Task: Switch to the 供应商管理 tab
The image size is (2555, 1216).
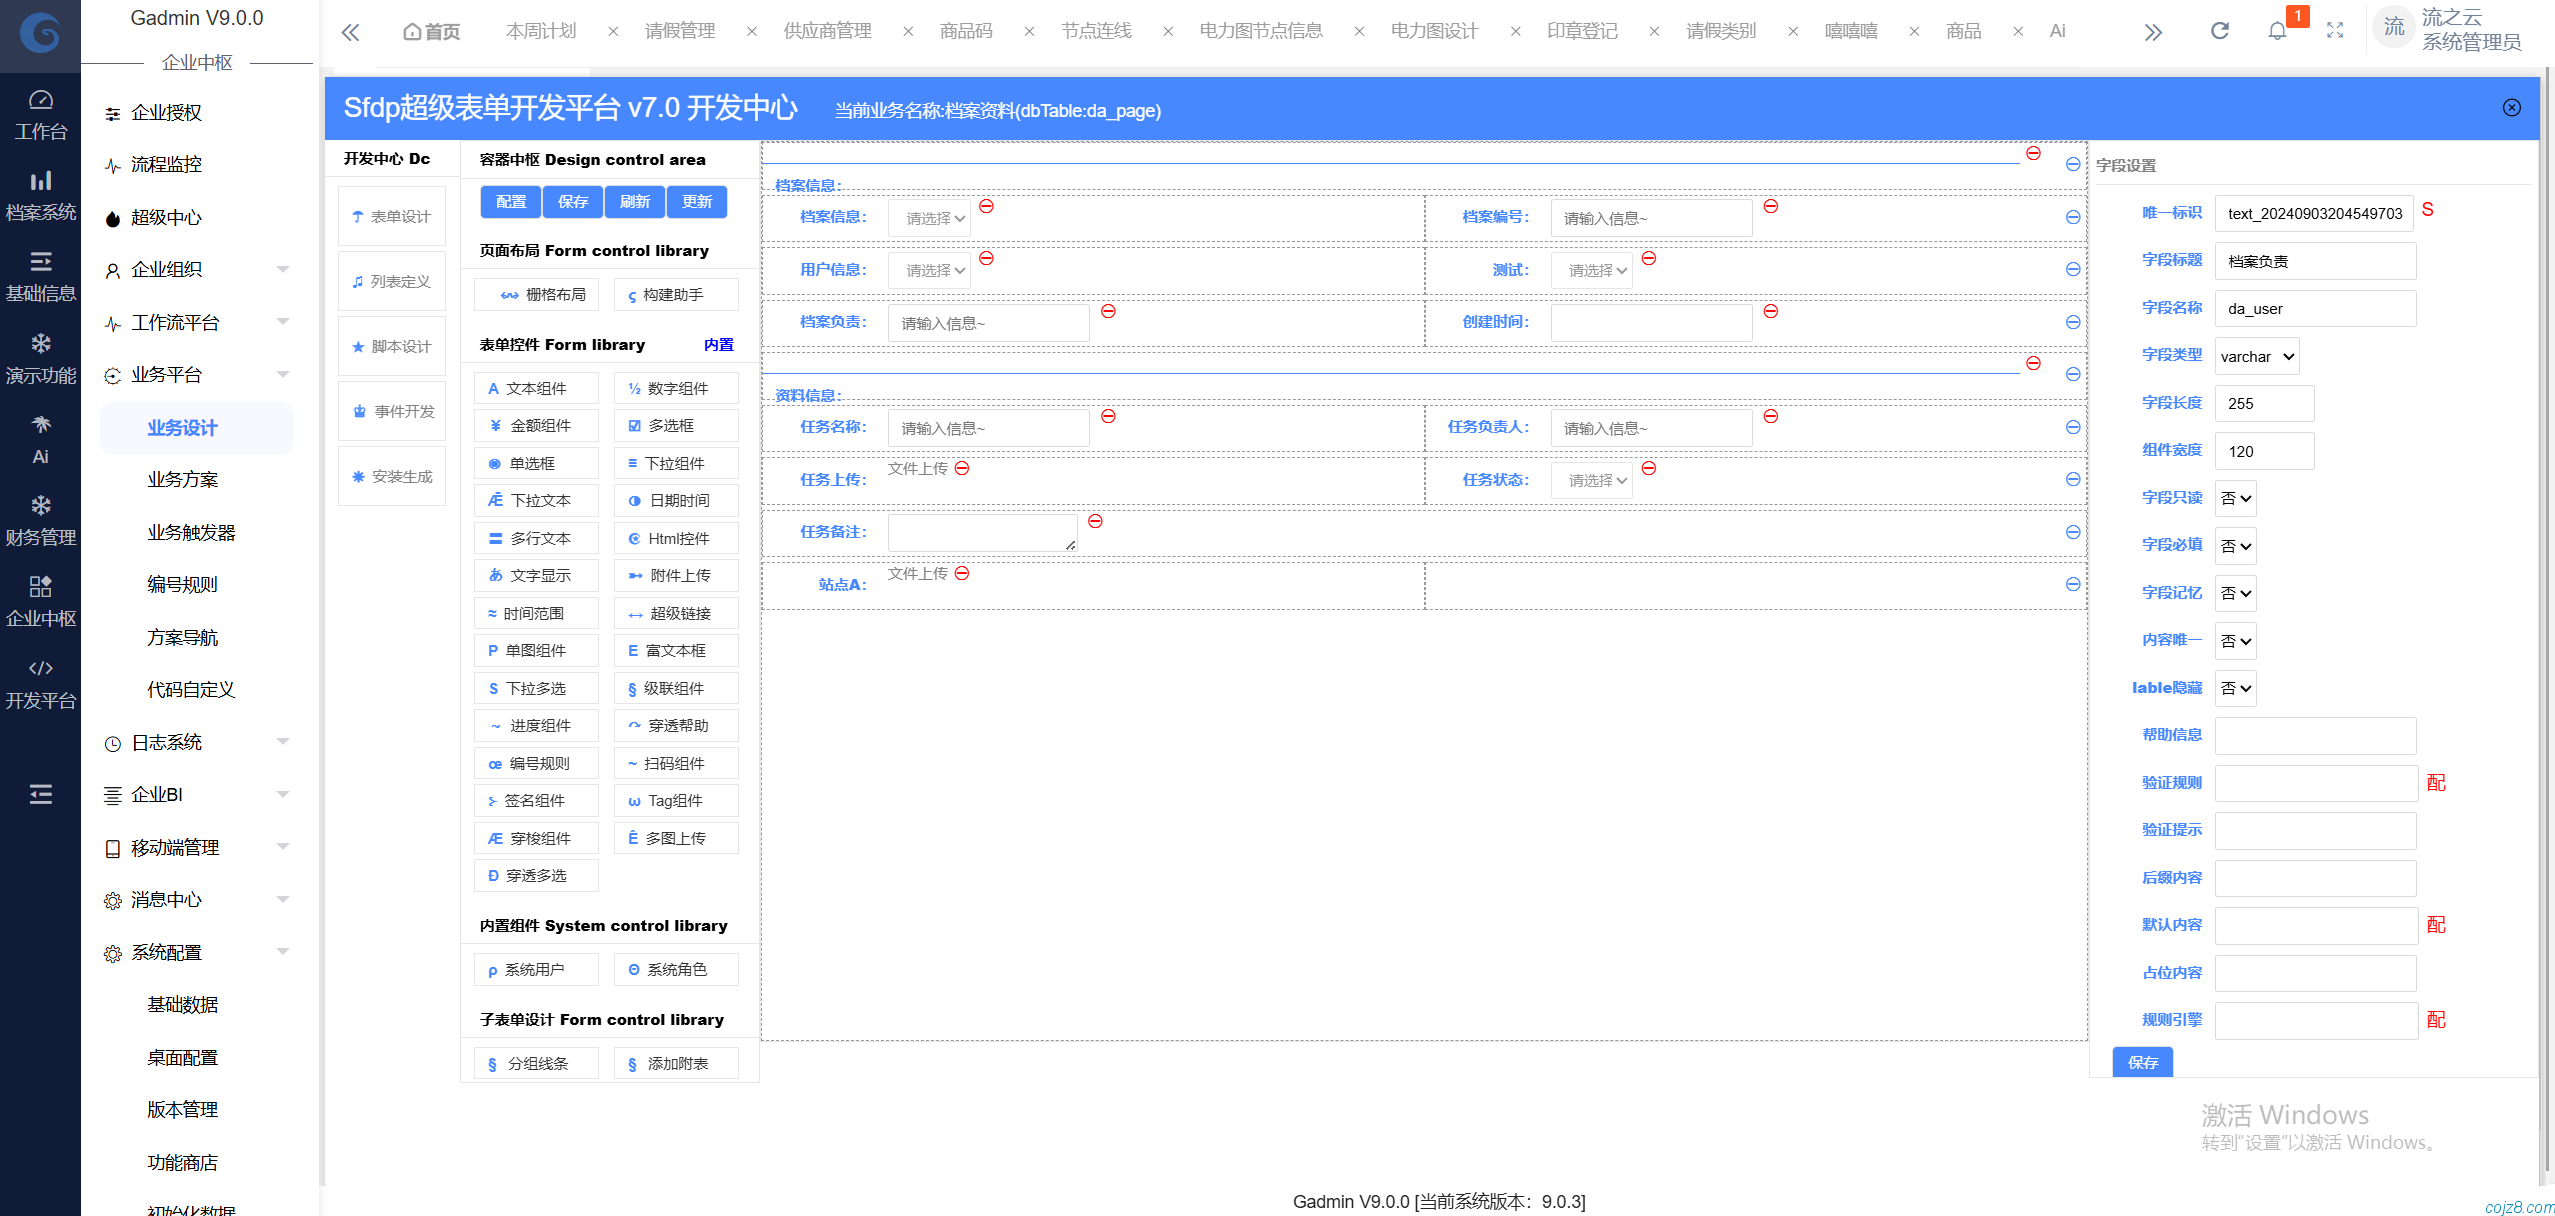Action: [827, 31]
